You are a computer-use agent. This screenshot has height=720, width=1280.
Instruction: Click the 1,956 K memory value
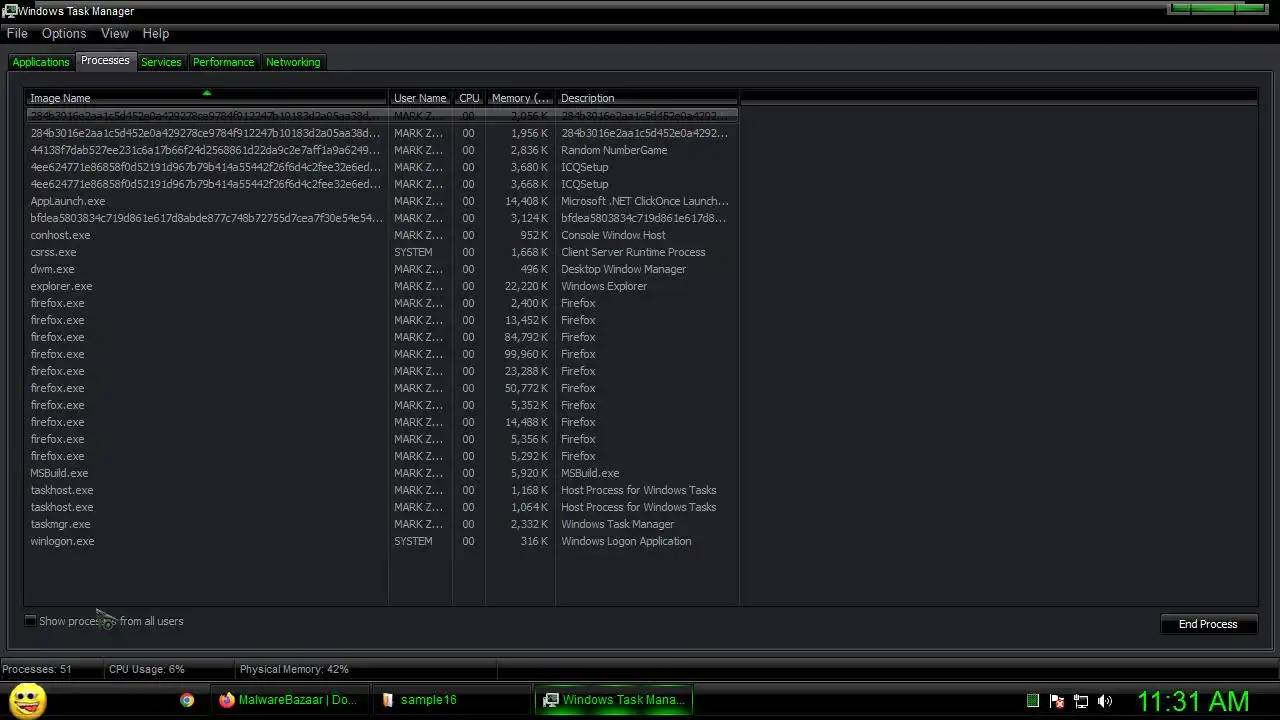pyautogui.click(x=529, y=133)
